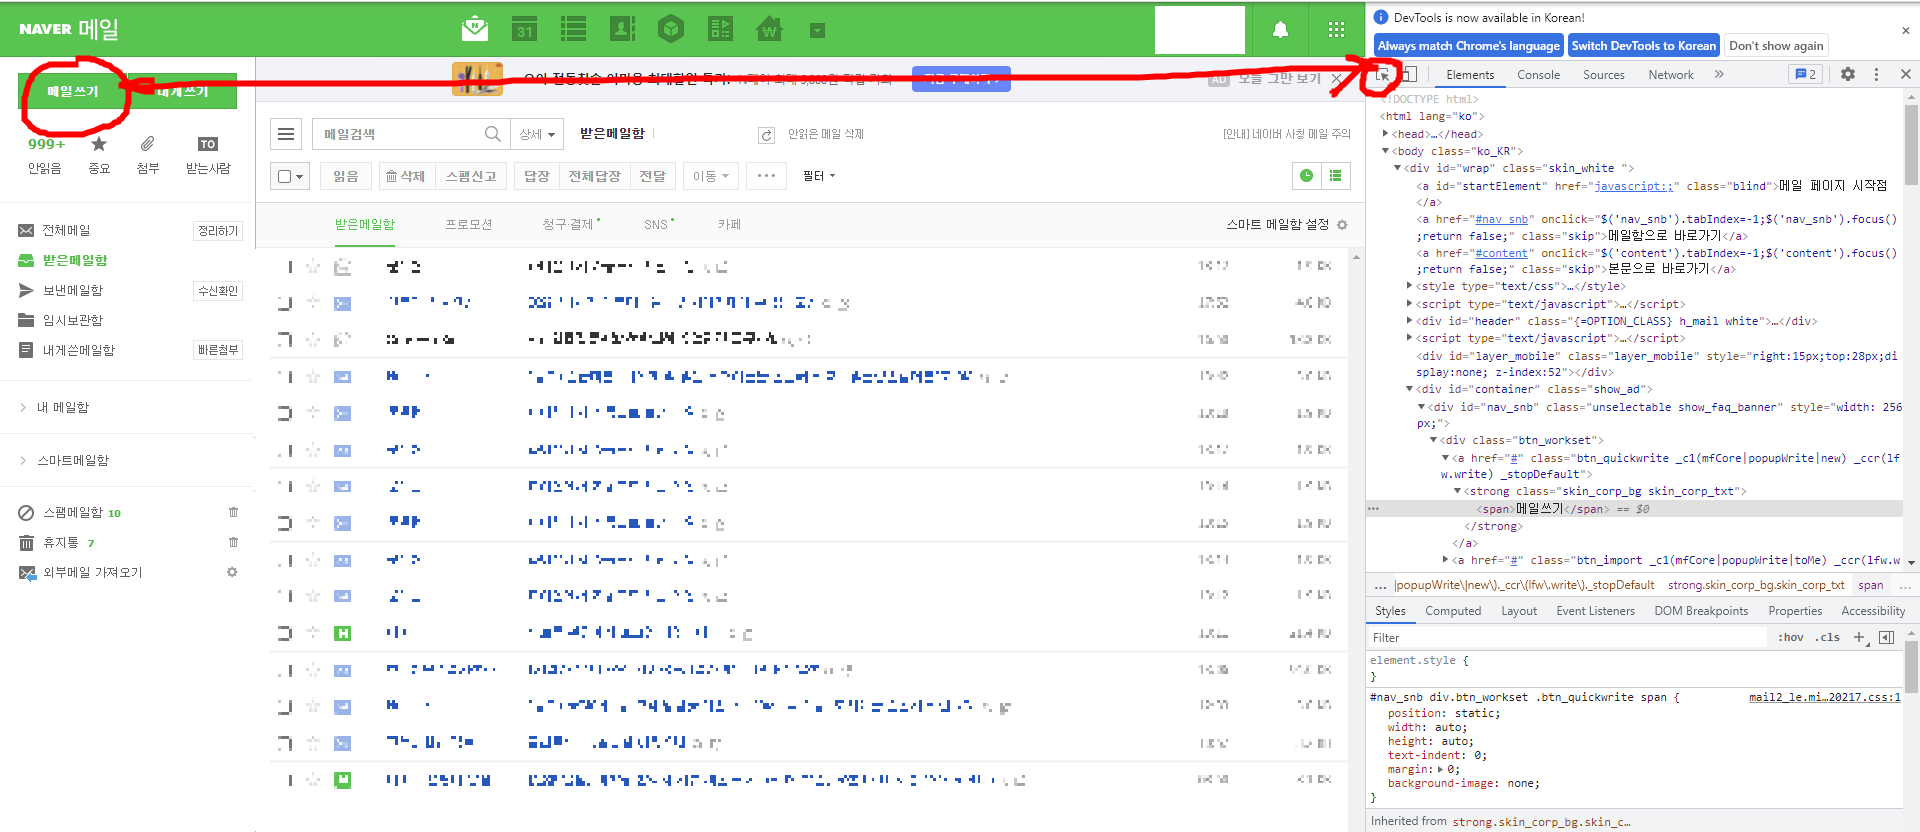Click 정리하기 next to 전체메일

pyautogui.click(x=218, y=231)
